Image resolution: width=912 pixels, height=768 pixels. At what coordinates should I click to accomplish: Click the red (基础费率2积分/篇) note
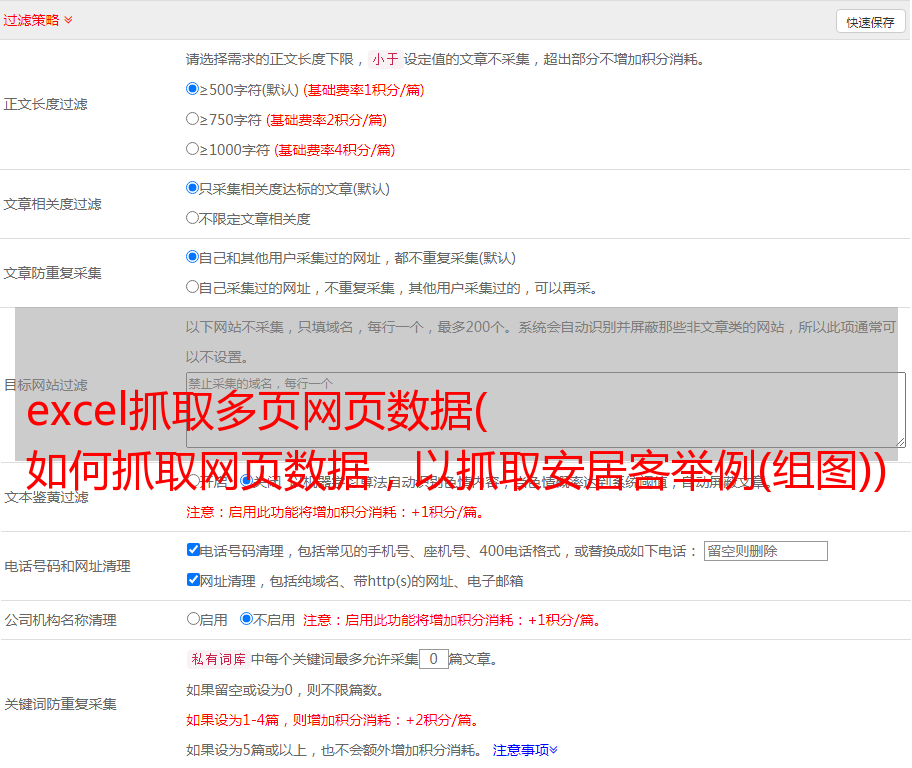[x=327, y=120]
